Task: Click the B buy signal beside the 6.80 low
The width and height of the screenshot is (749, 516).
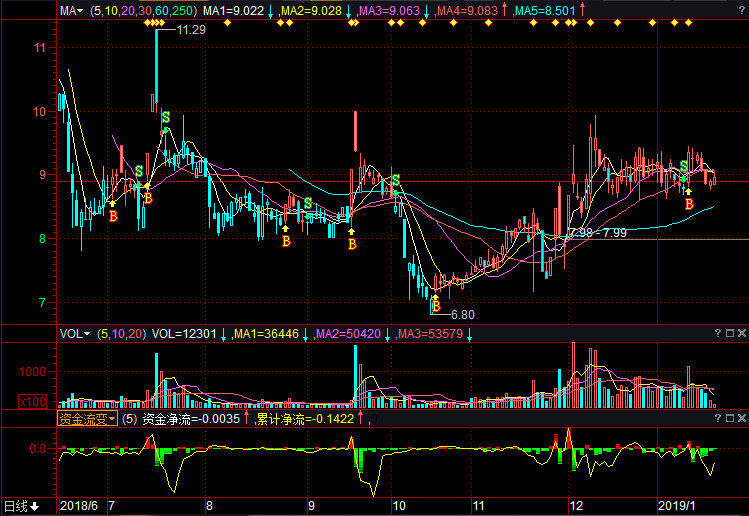Action: (436, 306)
